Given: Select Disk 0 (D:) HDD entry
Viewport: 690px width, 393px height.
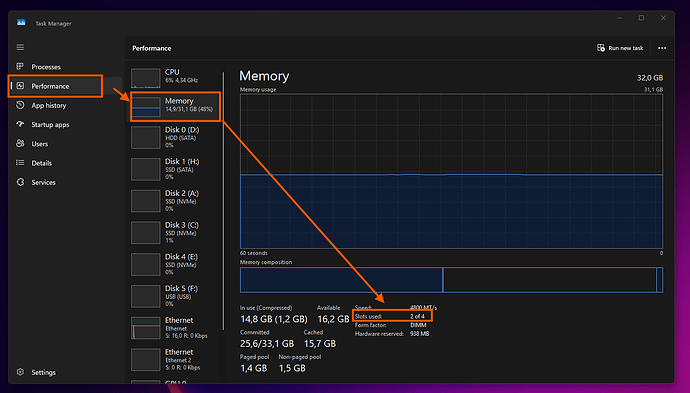Looking at the screenshot, I should coord(175,137).
